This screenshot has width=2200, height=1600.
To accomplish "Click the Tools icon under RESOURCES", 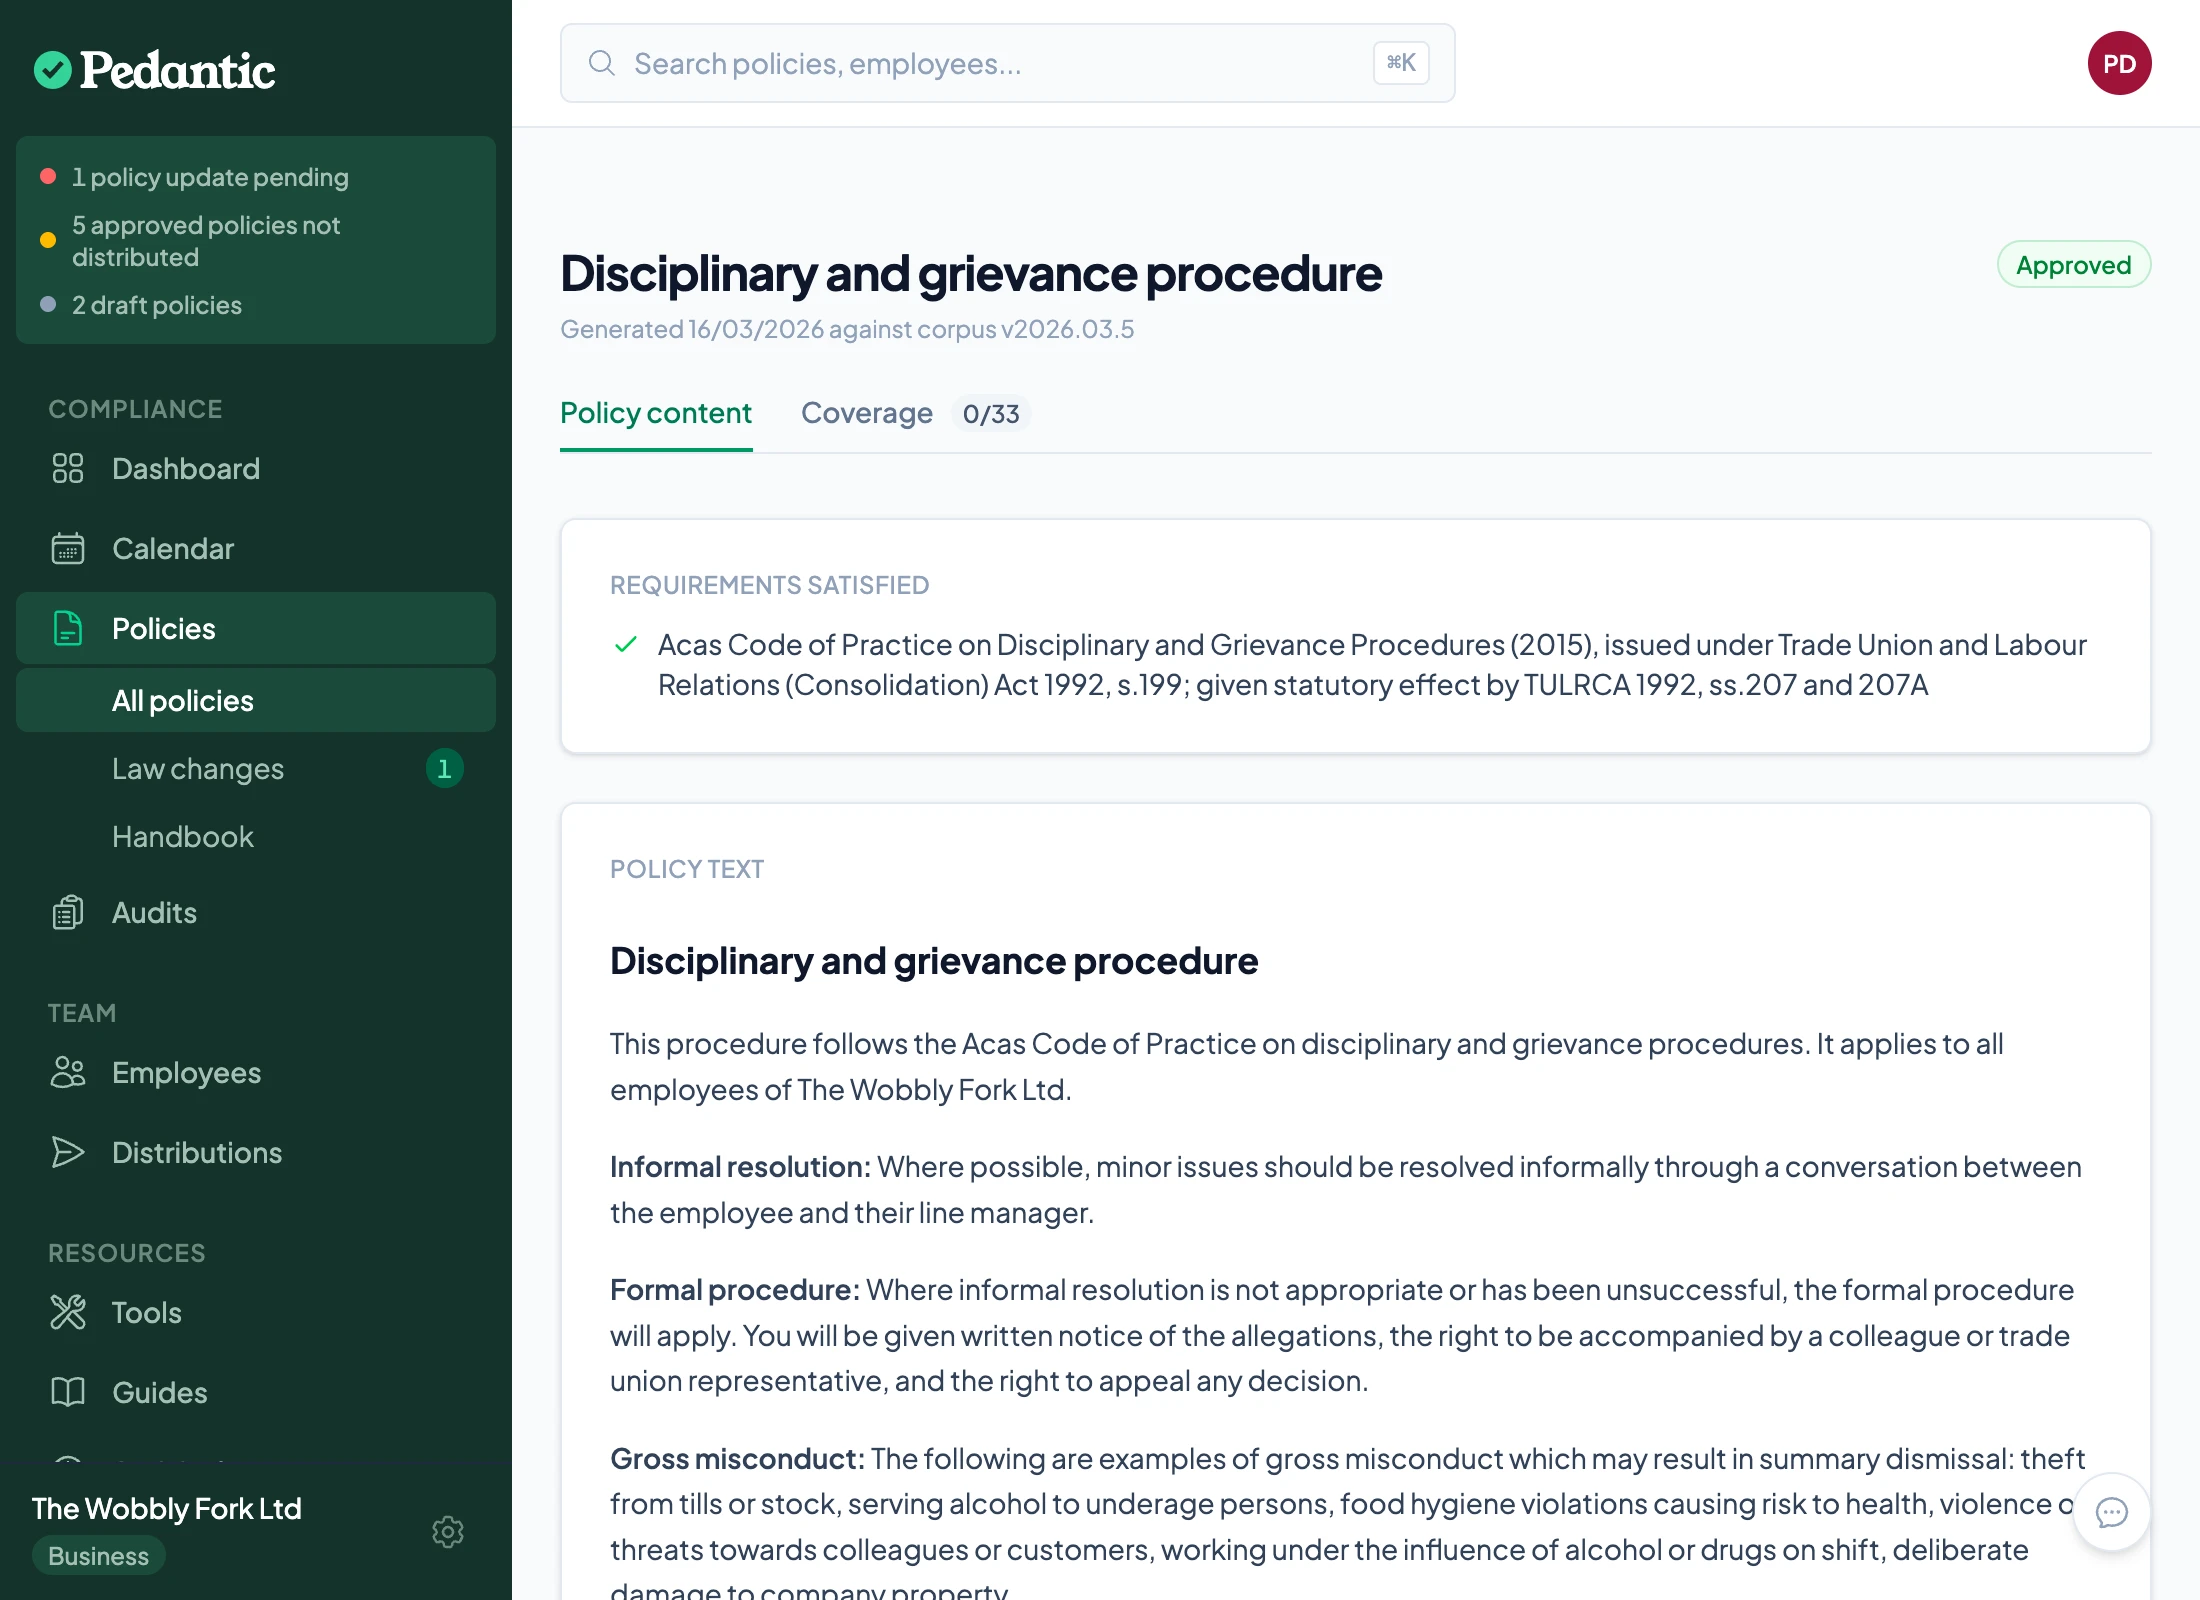I will tap(67, 1312).
